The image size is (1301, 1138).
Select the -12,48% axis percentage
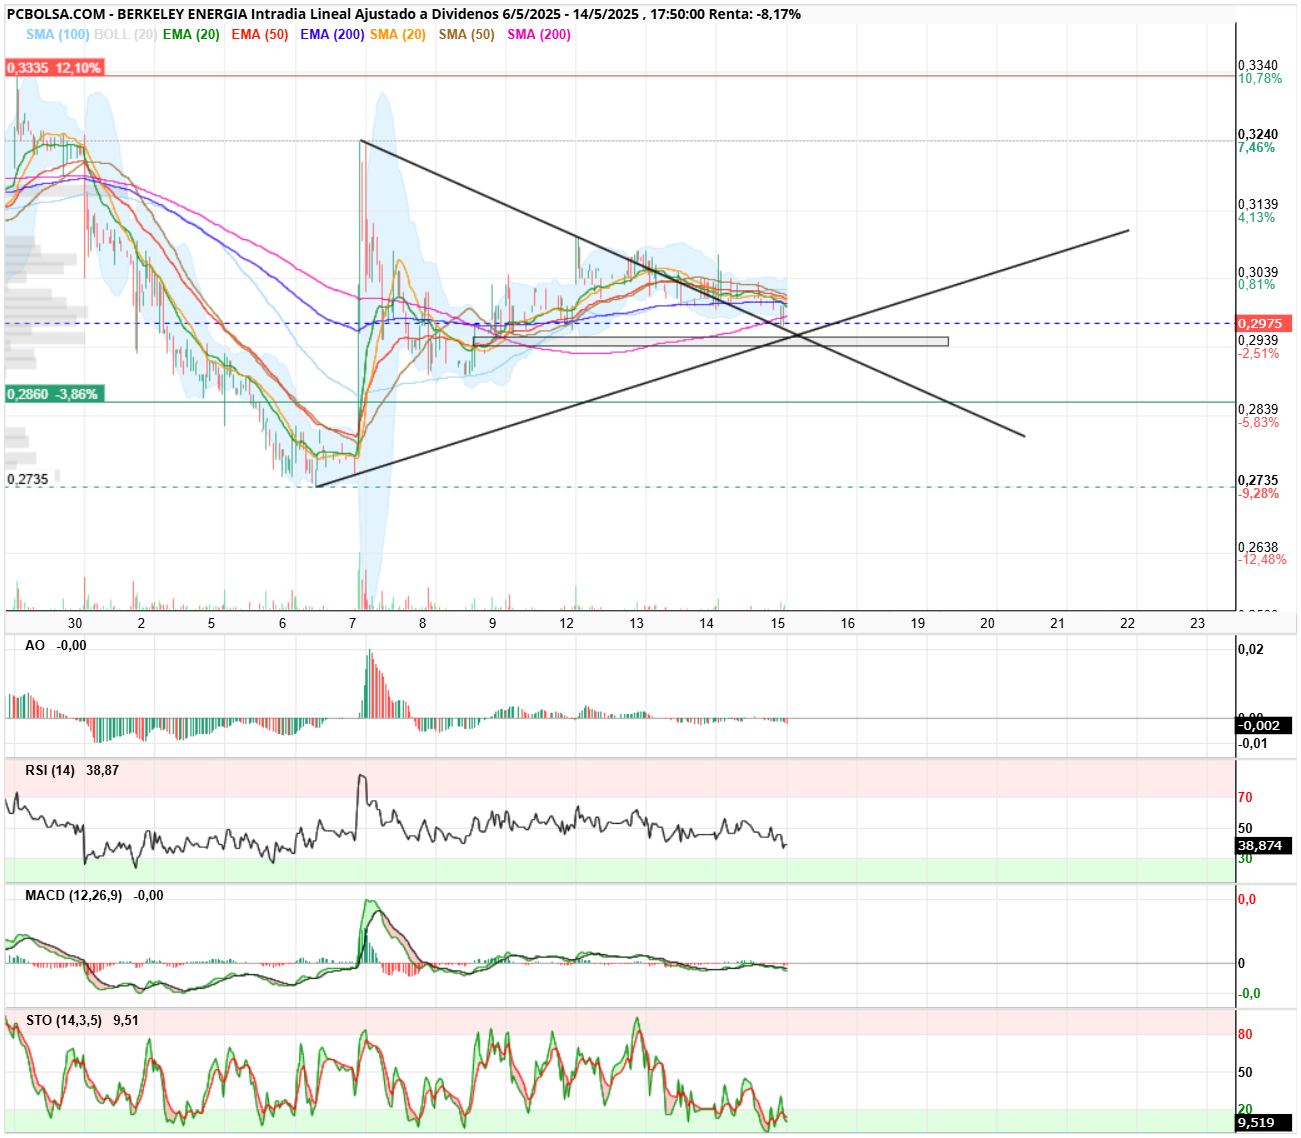[x=1262, y=559]
